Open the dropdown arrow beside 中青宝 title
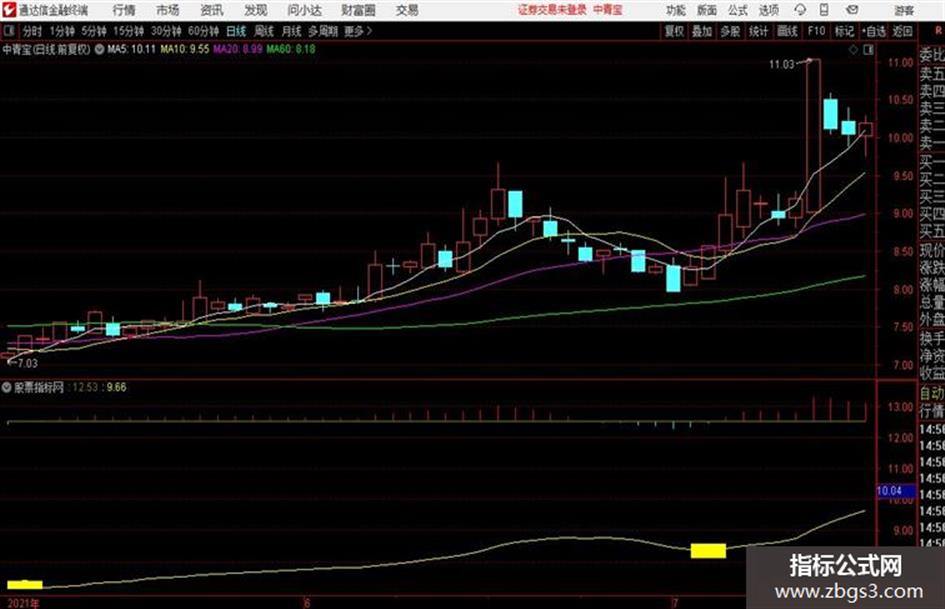This screenshot has width=945, height=609. pyautogui.click(x=99, y=49)
